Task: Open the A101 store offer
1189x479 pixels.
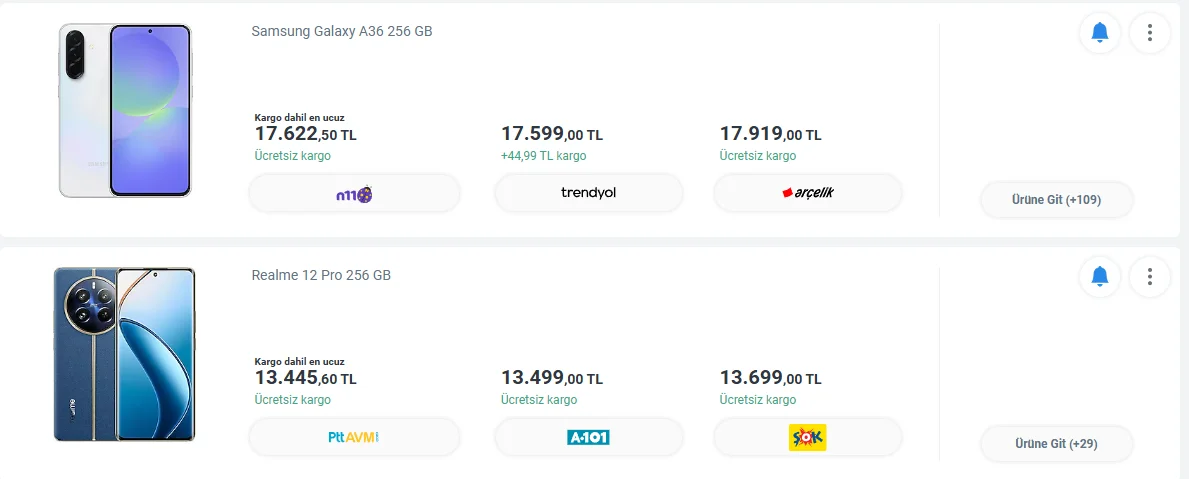Action: pos(588,437)
